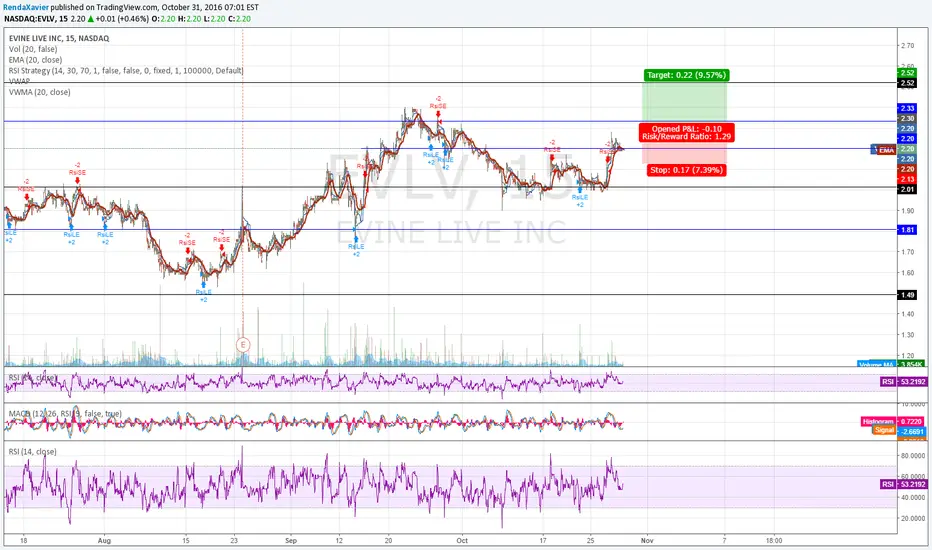
Task: Select the Vol (20, false) indicator legend
Action: pyautogui.click(x=33, y=49)
